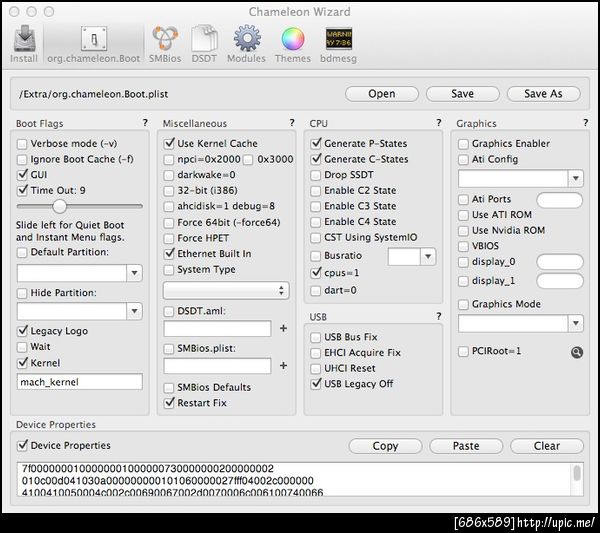Click the USB help question mark
Screen dimensions: 600x533
(x=439, y=316)
